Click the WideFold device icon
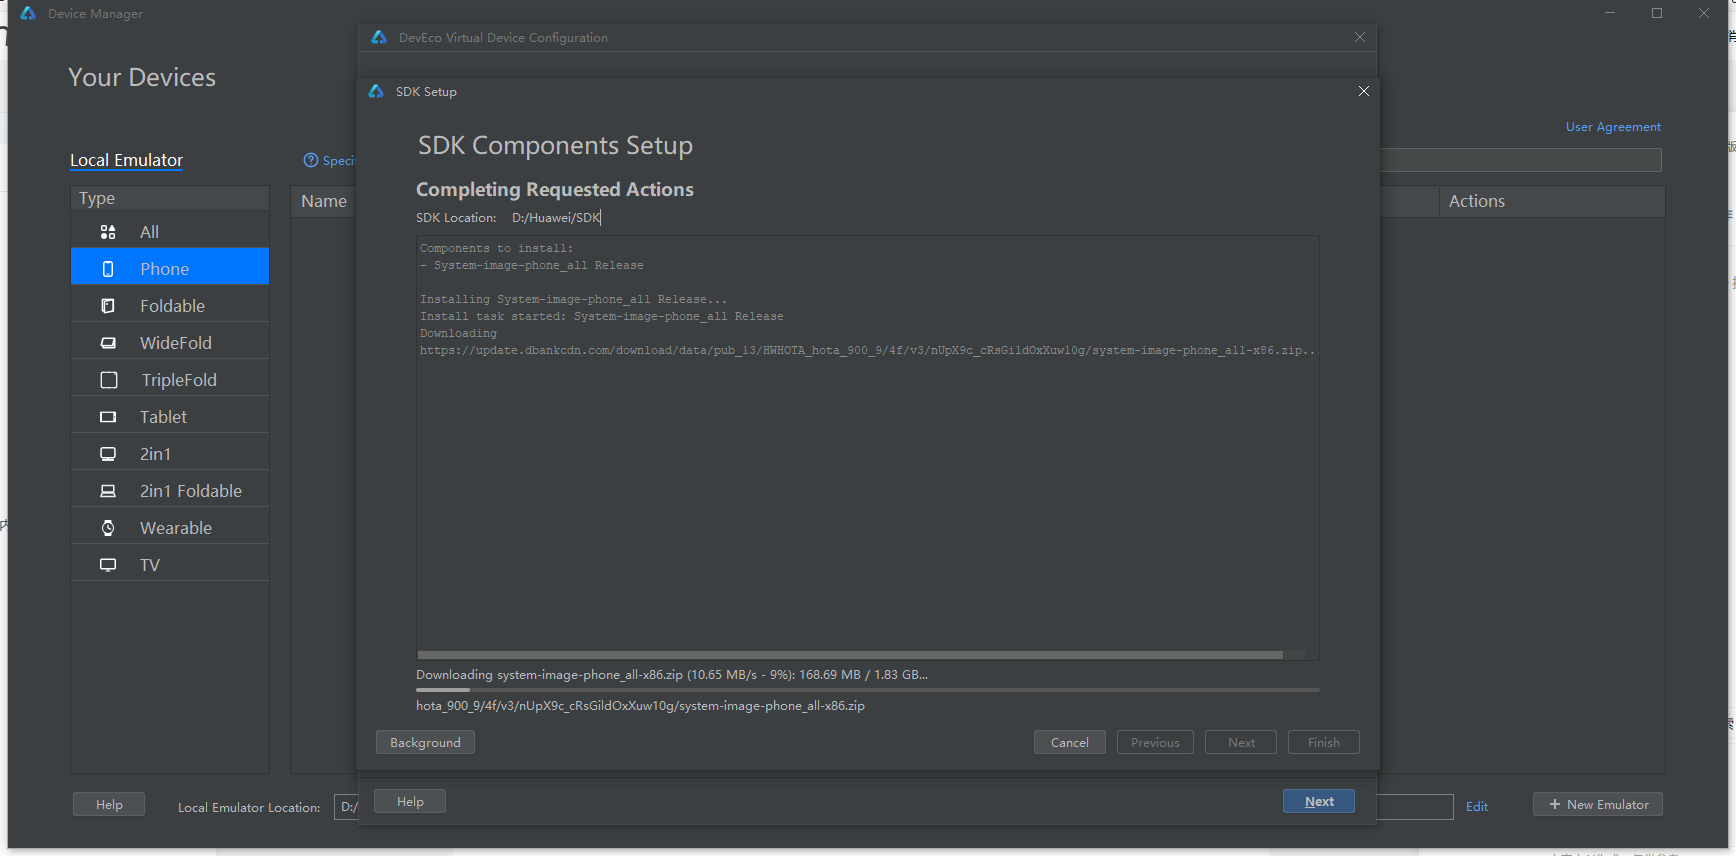The height and width of the screenshot is (856, 1736). 108,343
